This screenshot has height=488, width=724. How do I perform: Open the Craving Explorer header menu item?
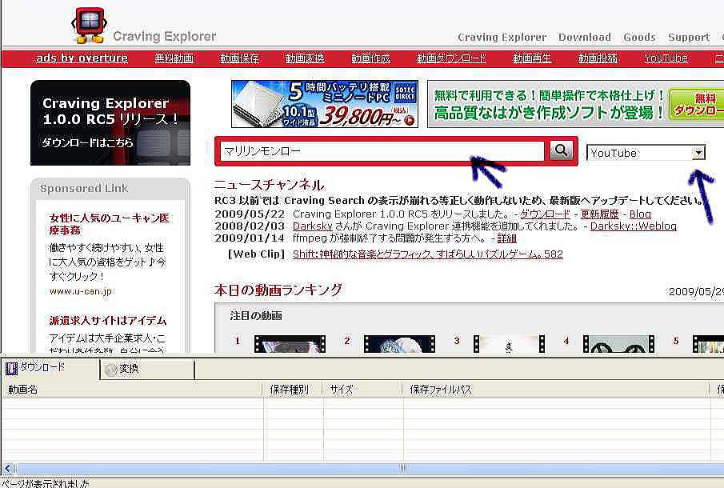click(x=502, y=37)
